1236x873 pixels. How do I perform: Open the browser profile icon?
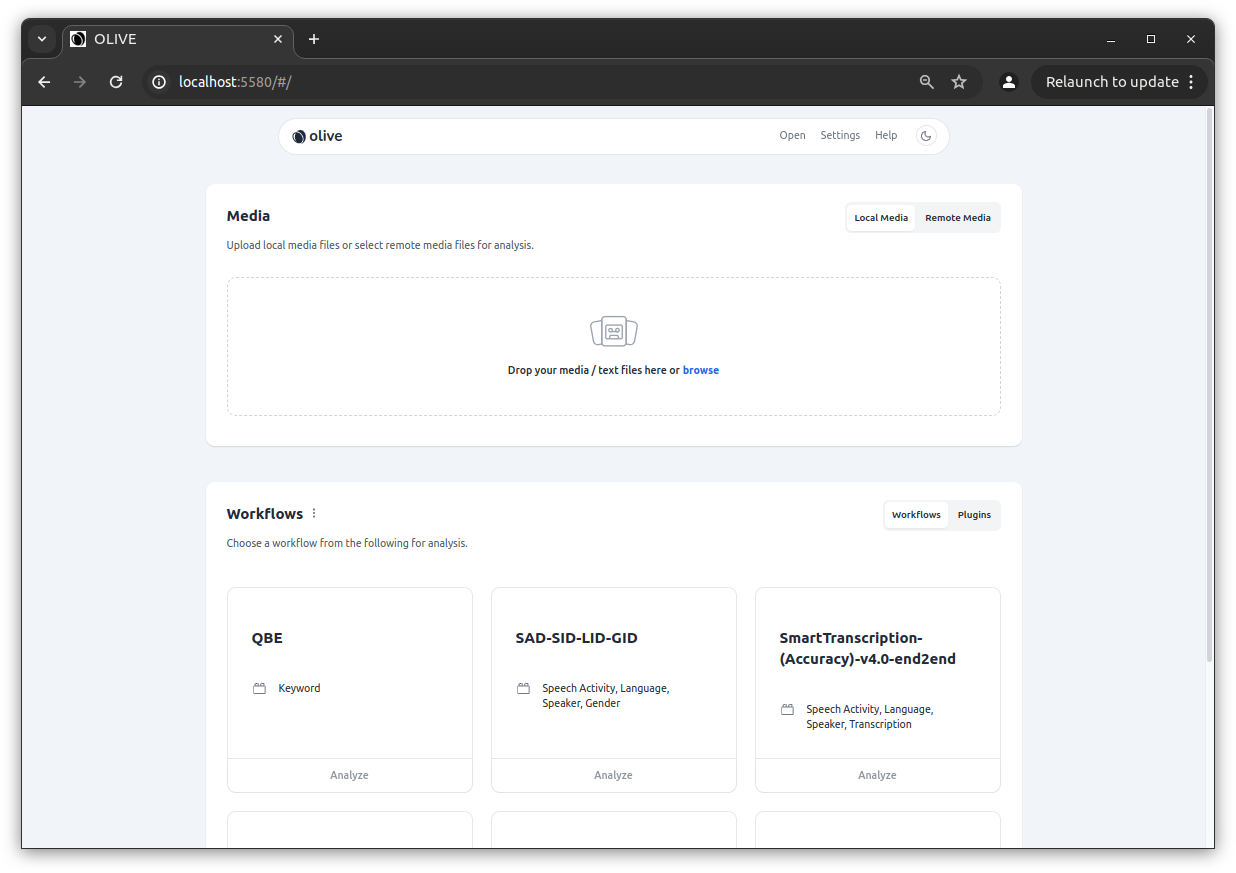click(1008, 82)
